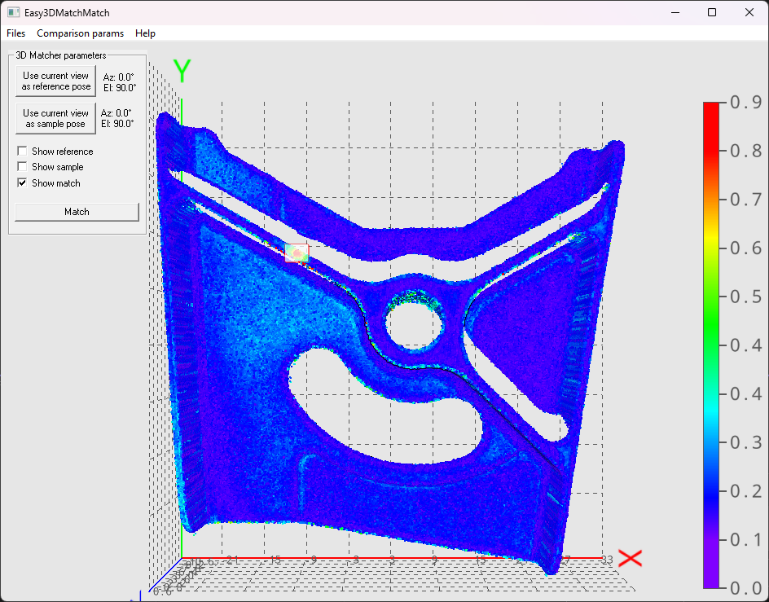Click the purple bottom of the color scale
Screen dimensions: 769x602
point(712,581)
